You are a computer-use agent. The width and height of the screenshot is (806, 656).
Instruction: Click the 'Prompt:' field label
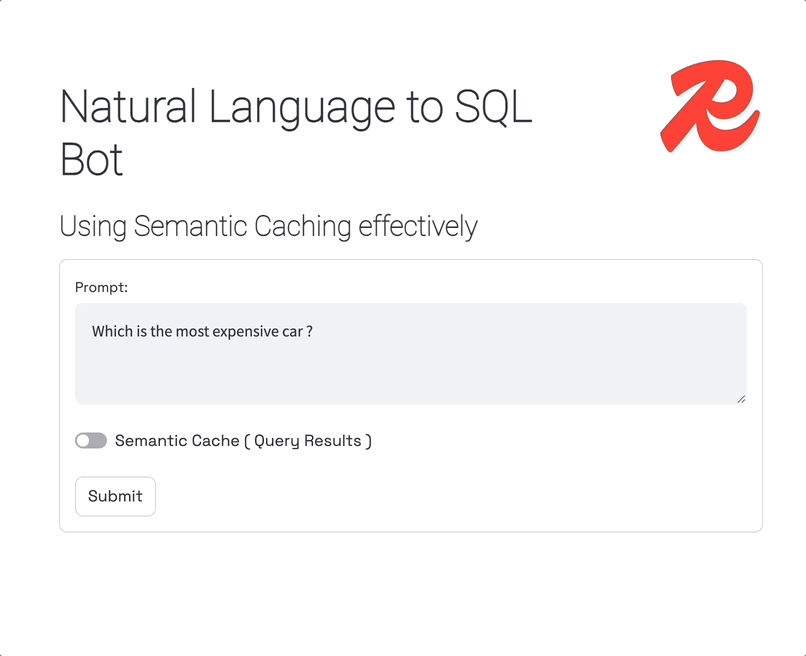(x=101, y=287)
